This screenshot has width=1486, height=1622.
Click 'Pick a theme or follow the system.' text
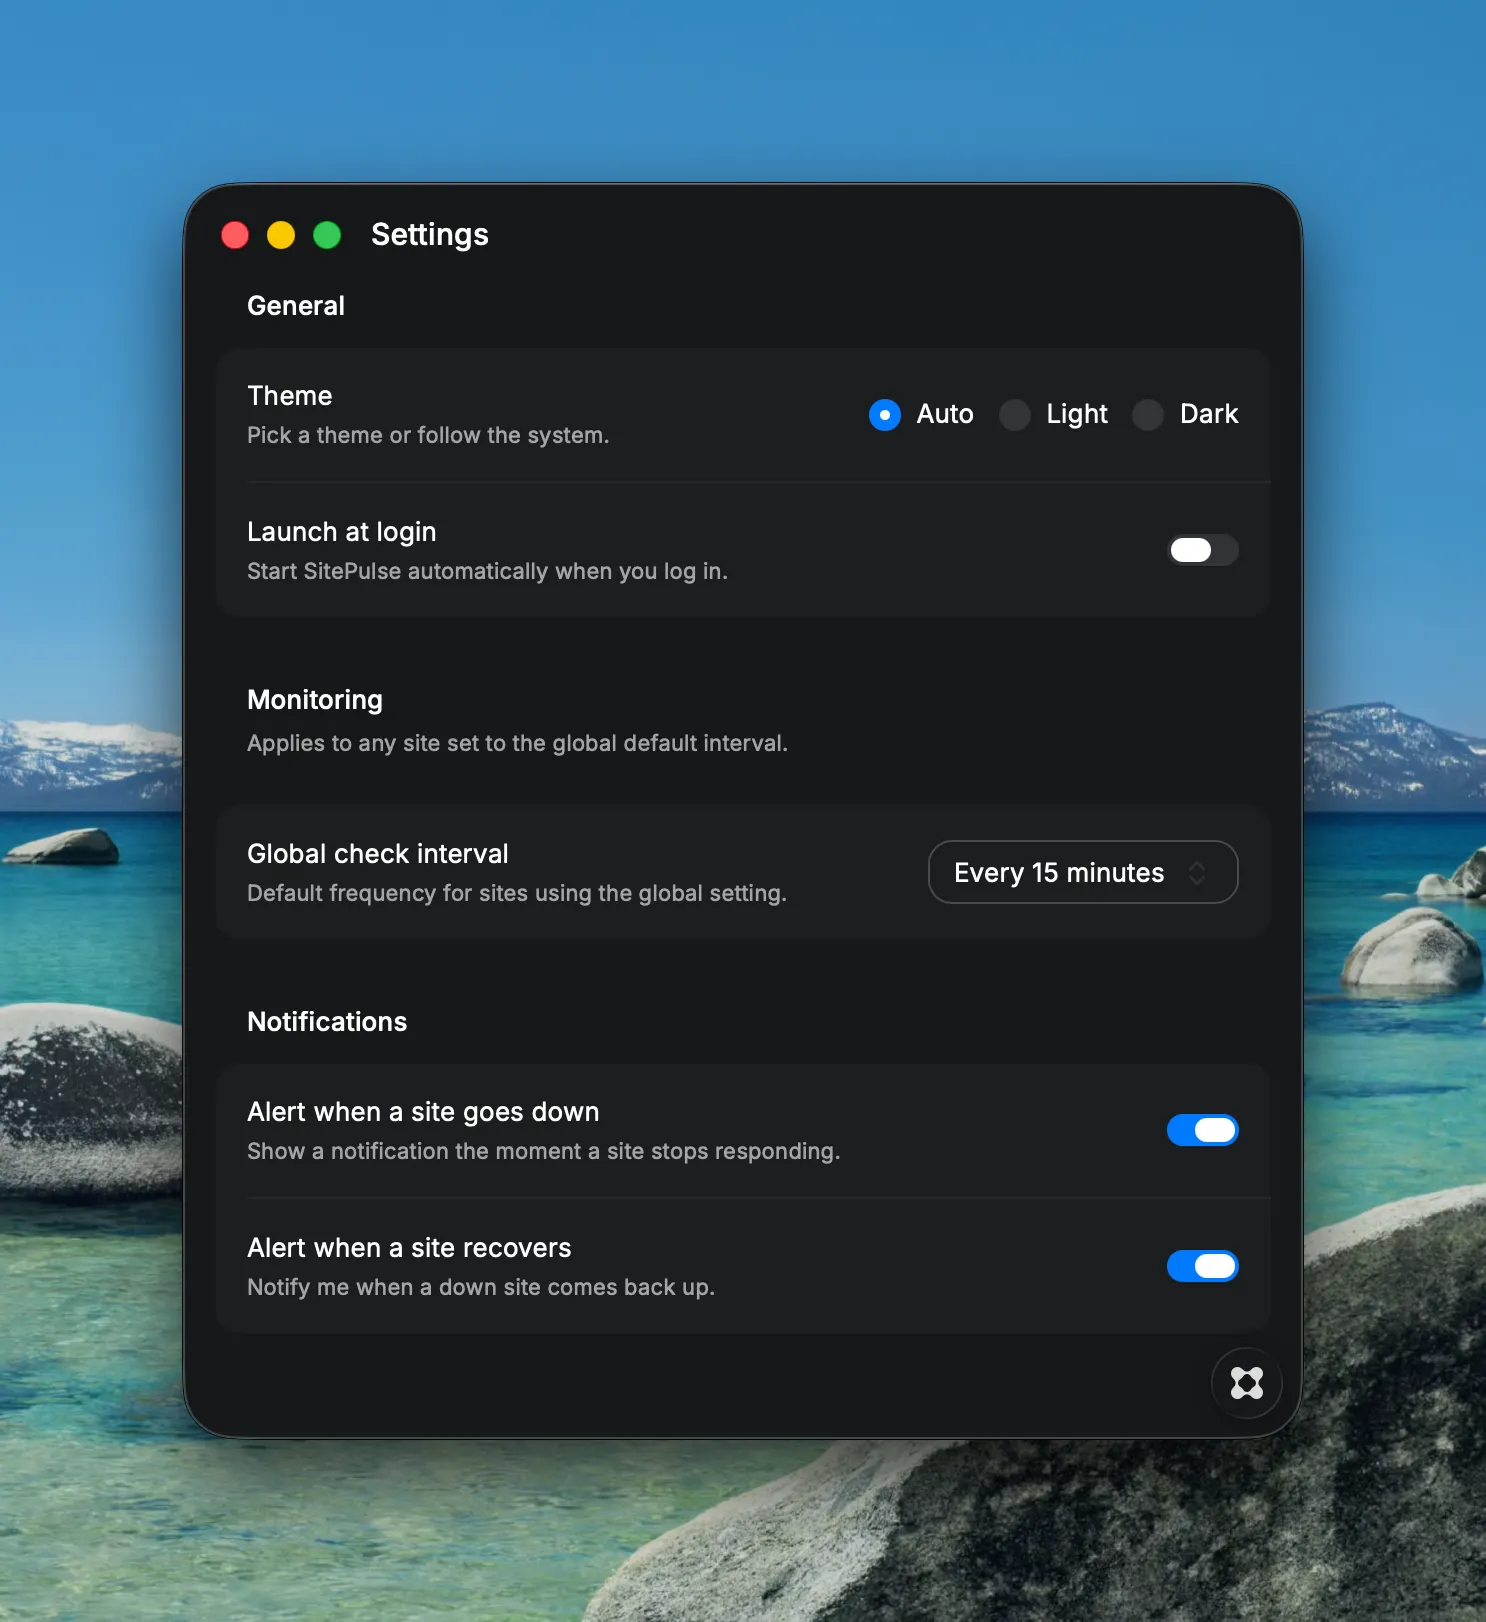tap(428, 435)
